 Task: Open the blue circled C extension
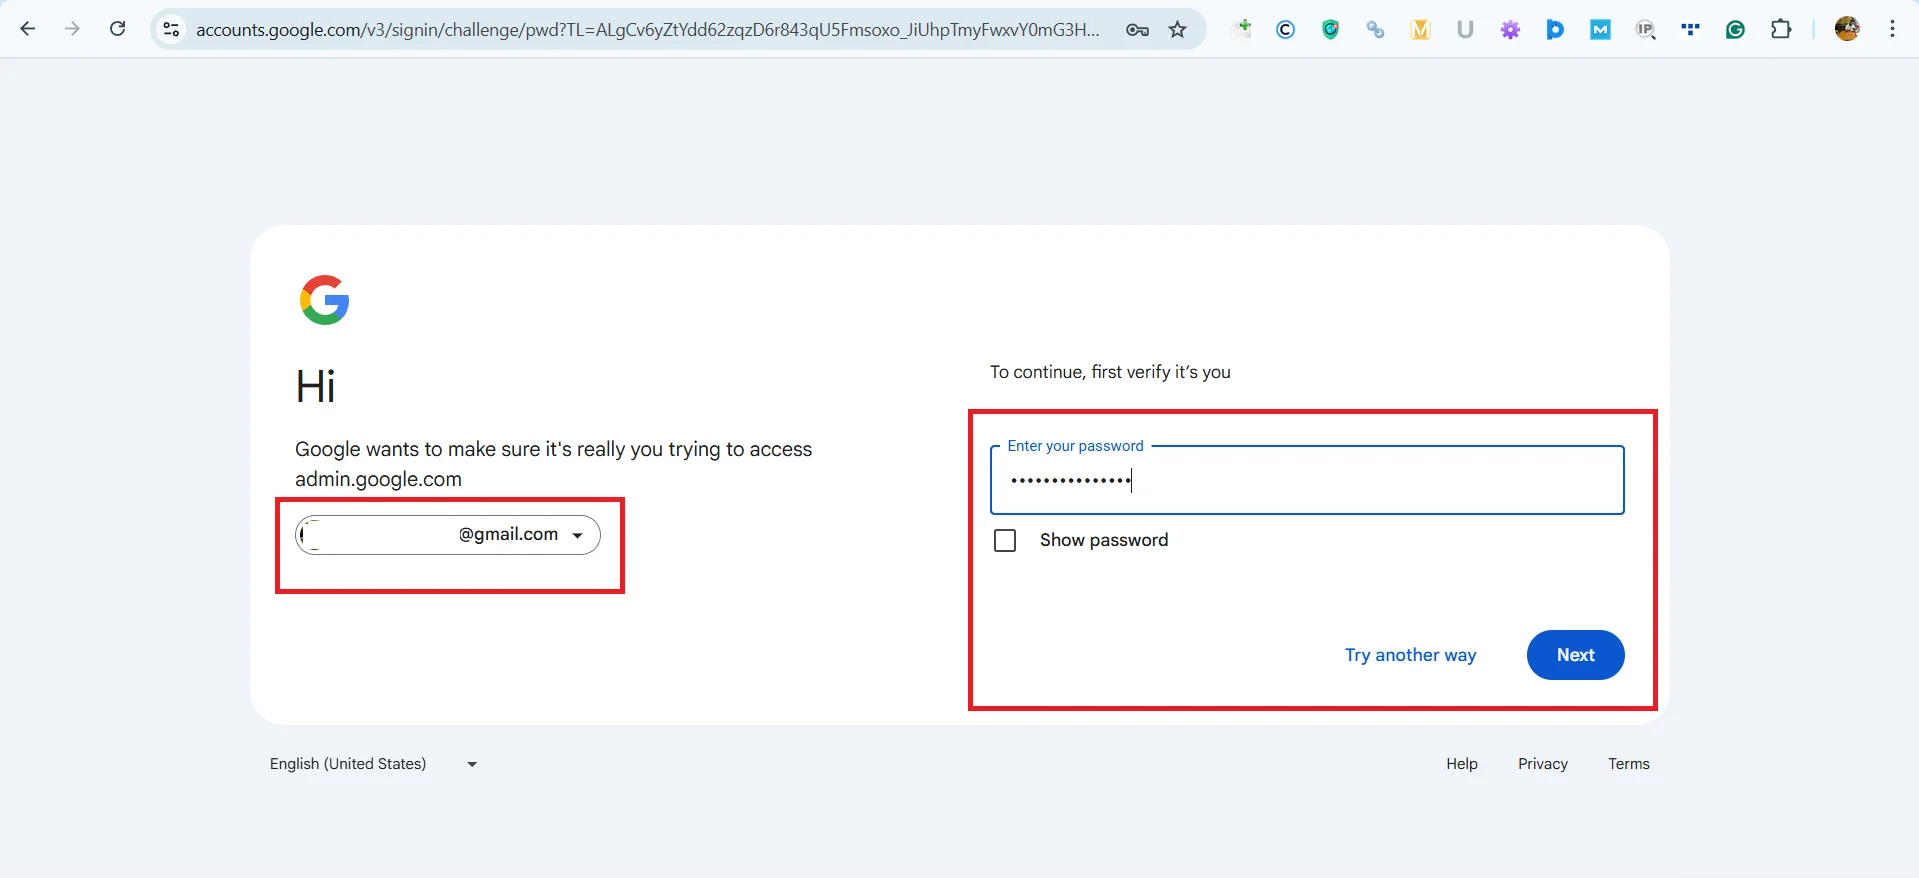tap(1286, 30)
